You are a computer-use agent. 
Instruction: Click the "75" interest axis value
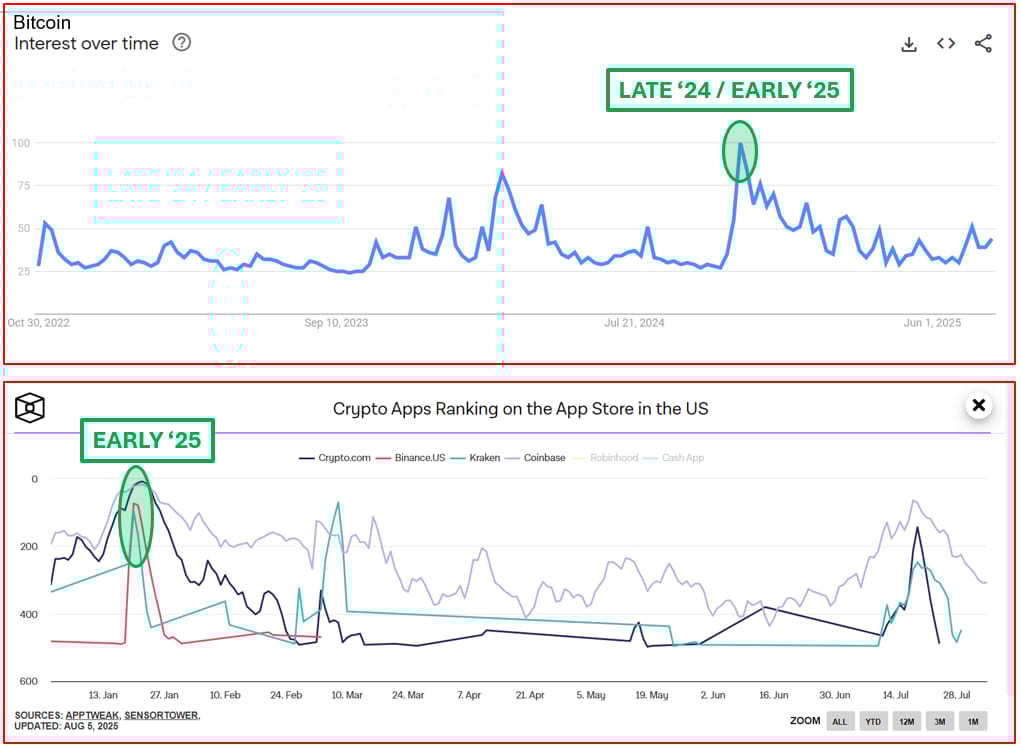tap(23, 186)
